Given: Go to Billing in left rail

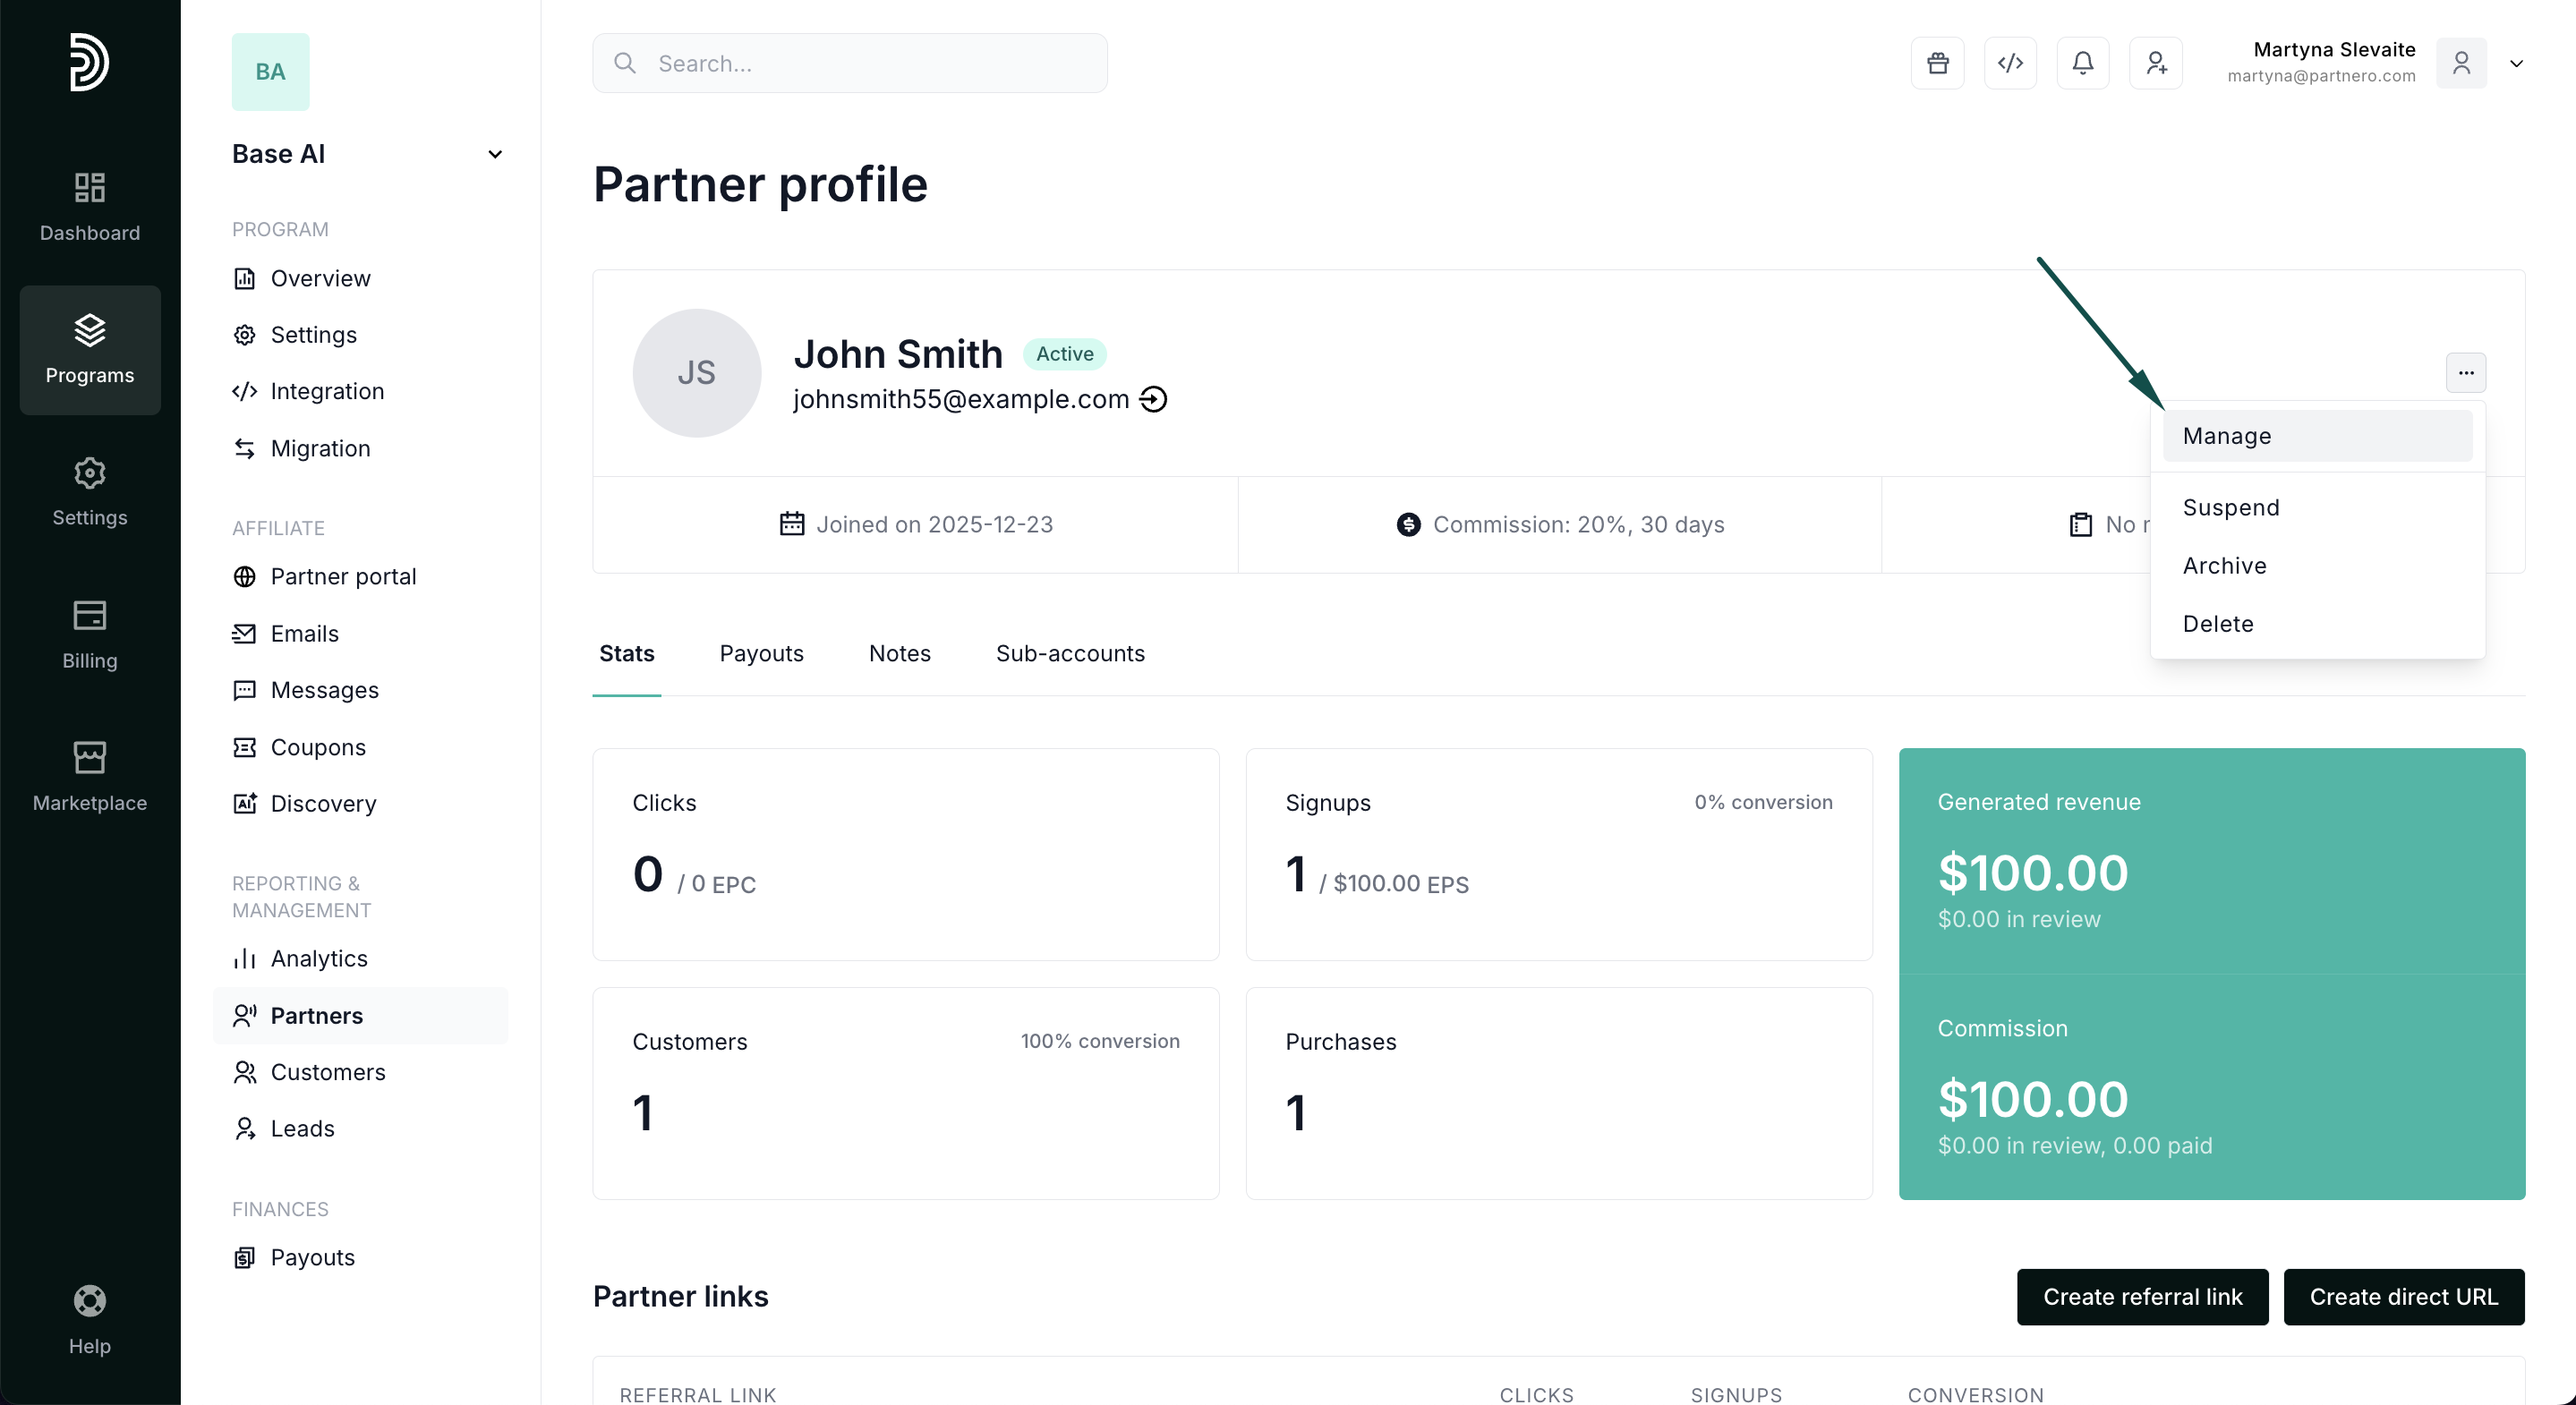Looking at the screenshot, I should (x=89, y=634).
